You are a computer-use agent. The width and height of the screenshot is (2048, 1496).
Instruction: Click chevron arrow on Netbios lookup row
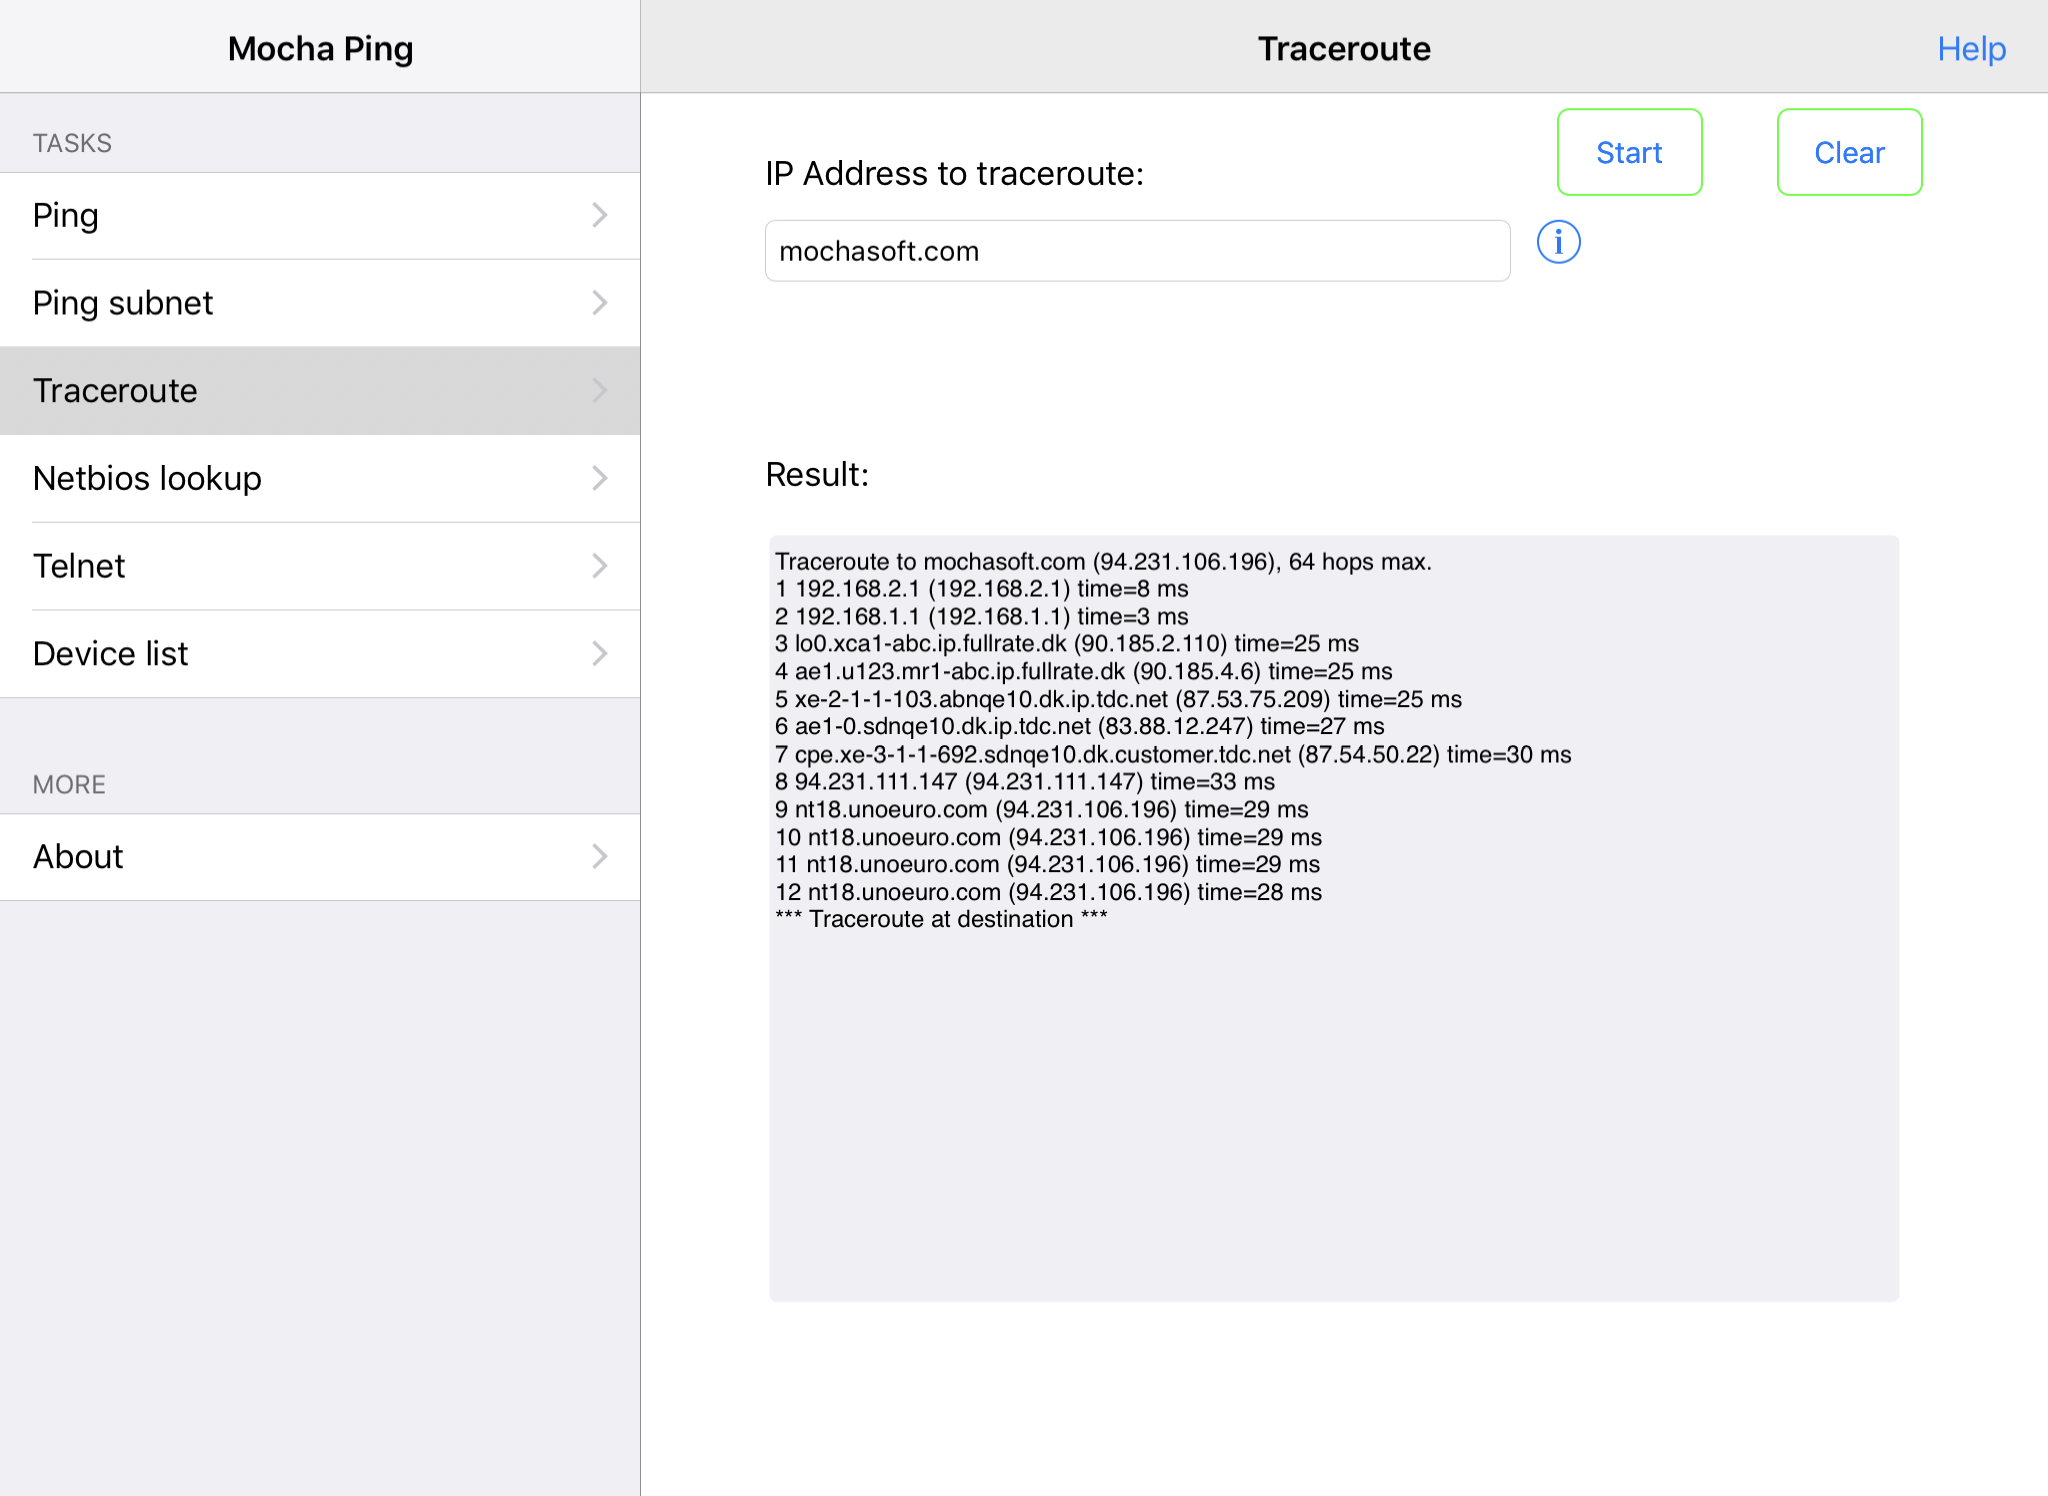coord(600,478)
